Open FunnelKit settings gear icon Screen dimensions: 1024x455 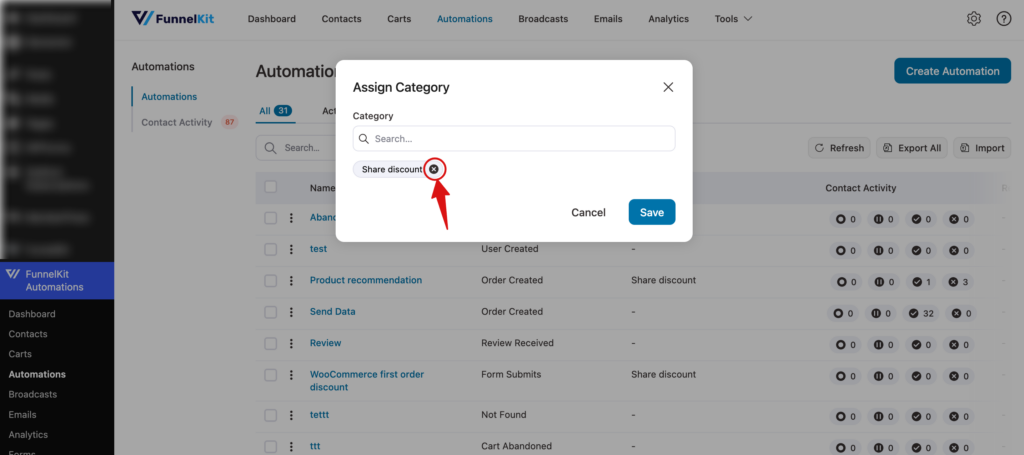click(x=974, y=19)
